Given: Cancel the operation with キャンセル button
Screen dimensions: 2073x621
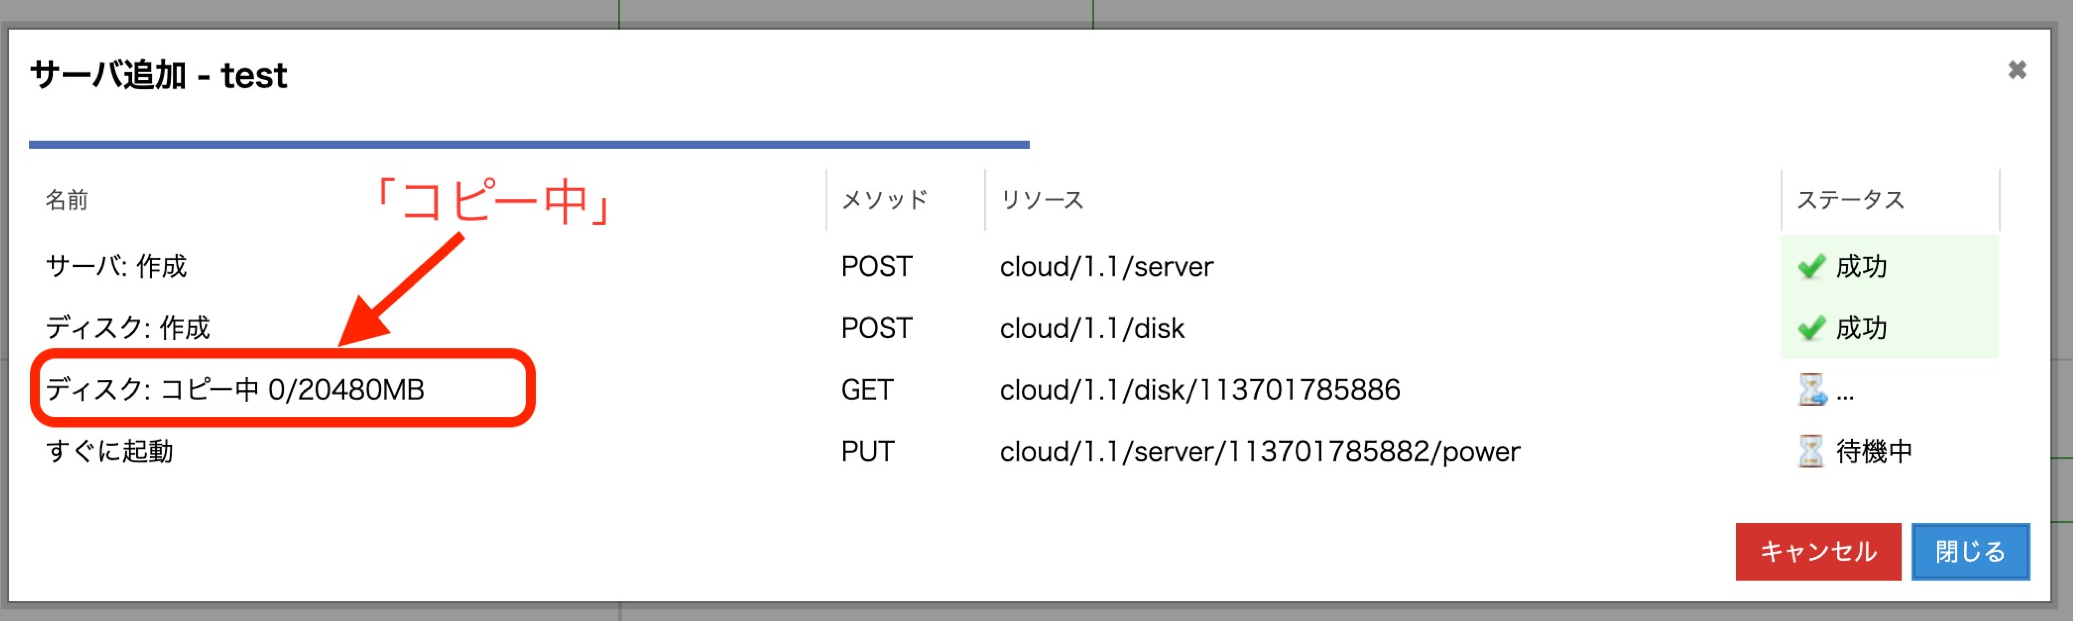Looking at the screenshot, I should point(1818,551).
